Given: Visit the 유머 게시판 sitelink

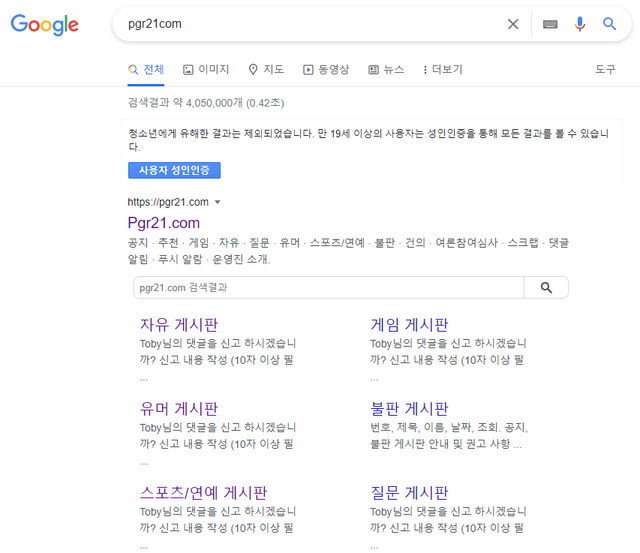Looking at the screenshot, I should pos(179,409).
